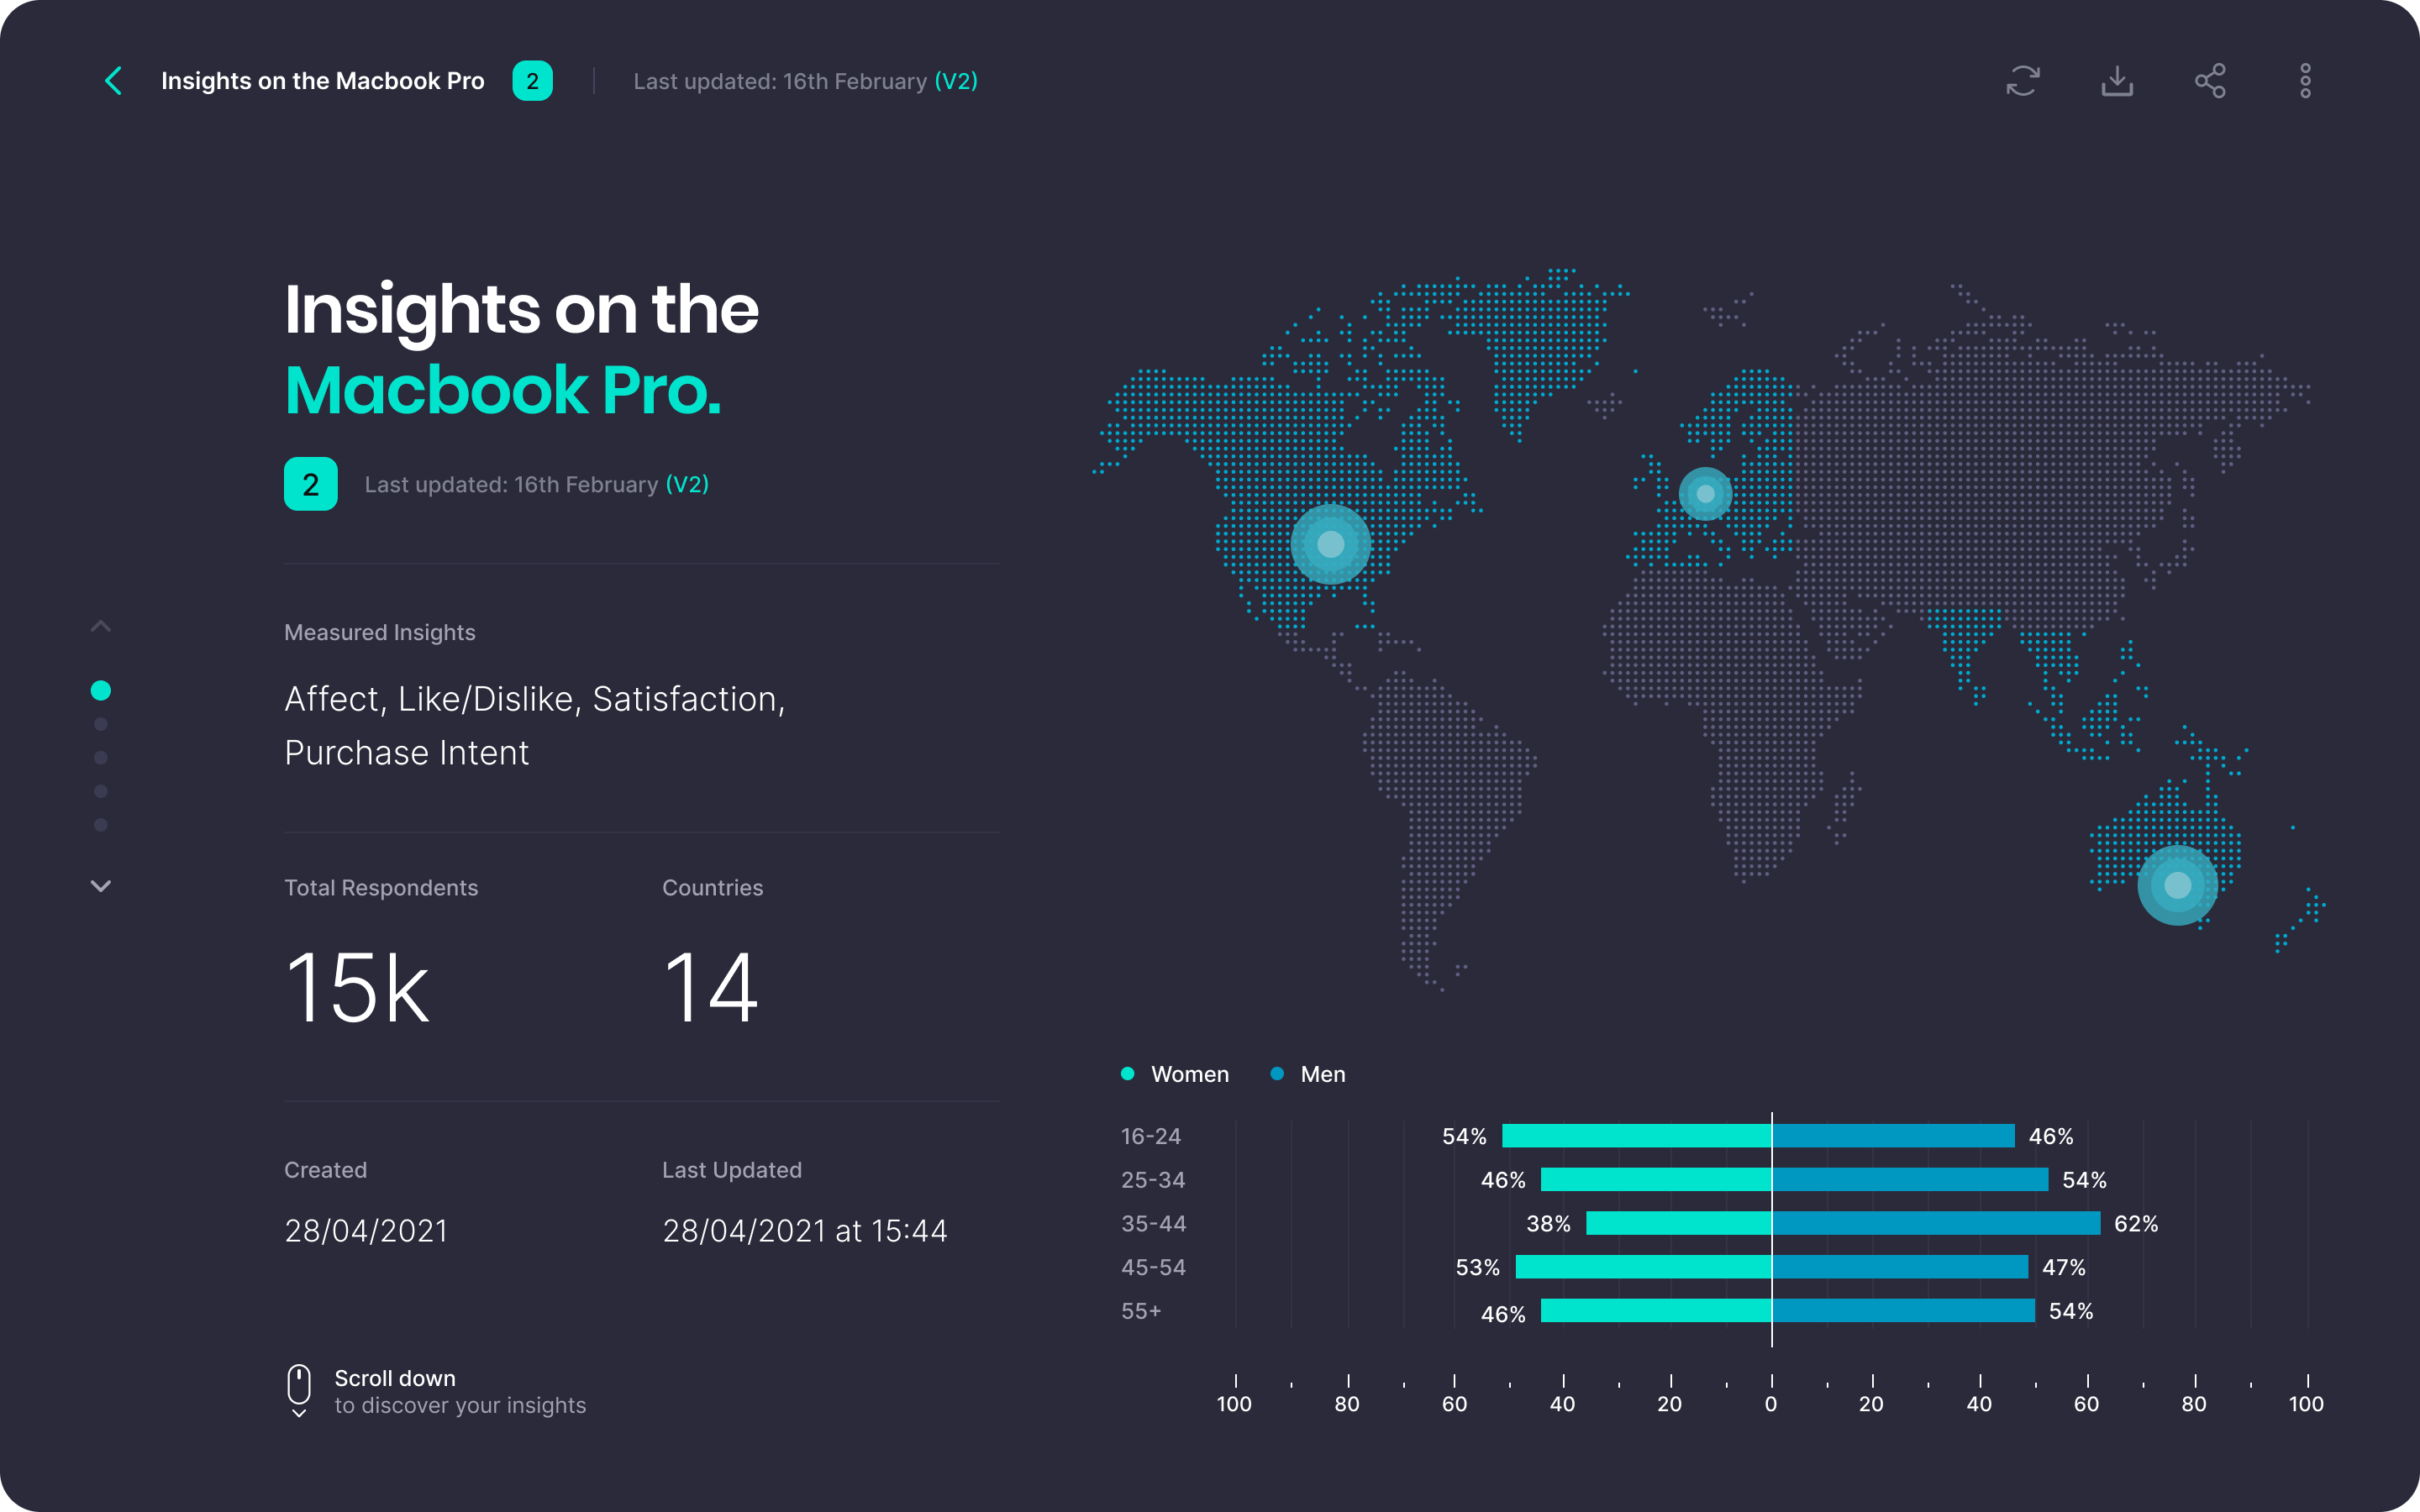Click the Women bar for 55+
The width and height of the screenshot is (2420, 1512).
[x=1656, y=1311]
